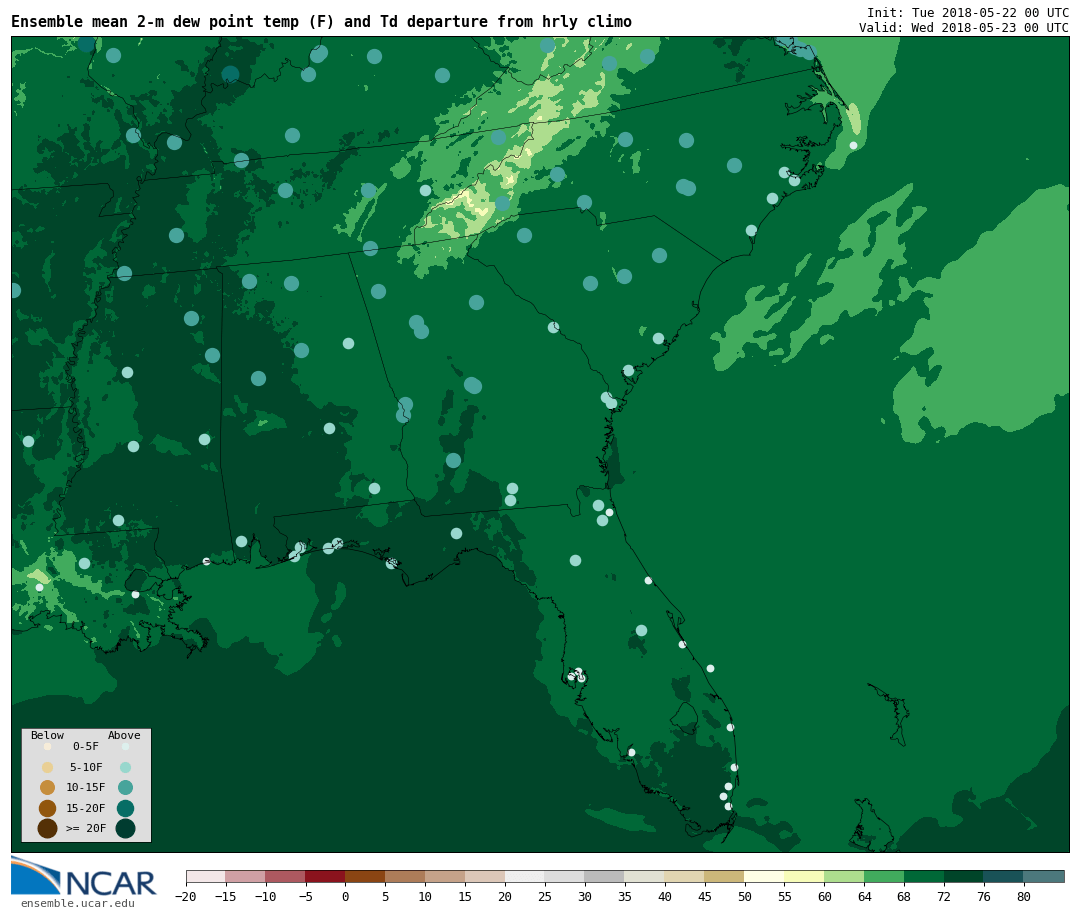Click the '>= 20F' legend label
Viewport: 1080px width, 915px height.
click(86, 828)
